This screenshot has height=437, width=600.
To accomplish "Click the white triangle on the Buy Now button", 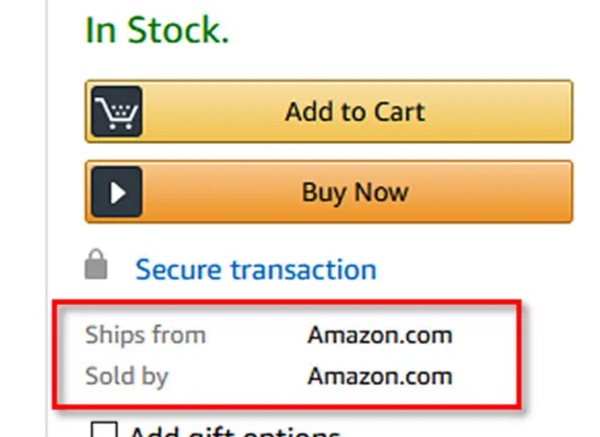I will point(118,192).
